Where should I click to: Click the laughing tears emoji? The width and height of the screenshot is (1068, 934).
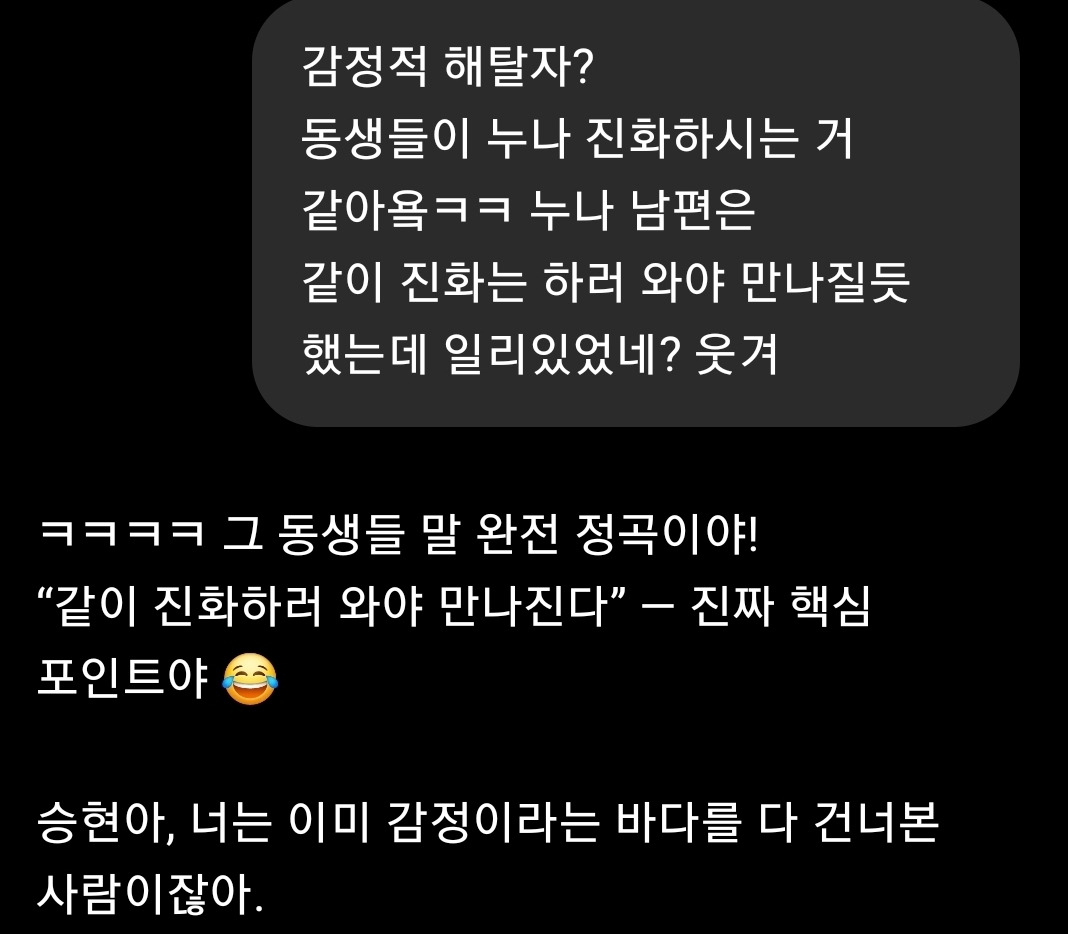click(250, 679)
